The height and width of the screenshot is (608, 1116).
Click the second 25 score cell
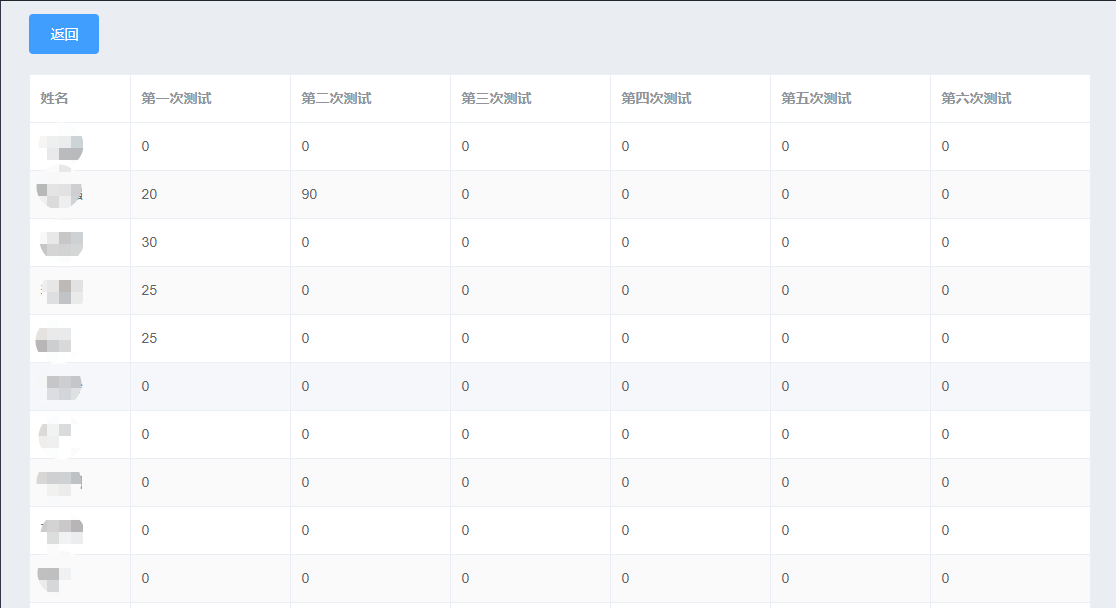[x=210, y=338]
